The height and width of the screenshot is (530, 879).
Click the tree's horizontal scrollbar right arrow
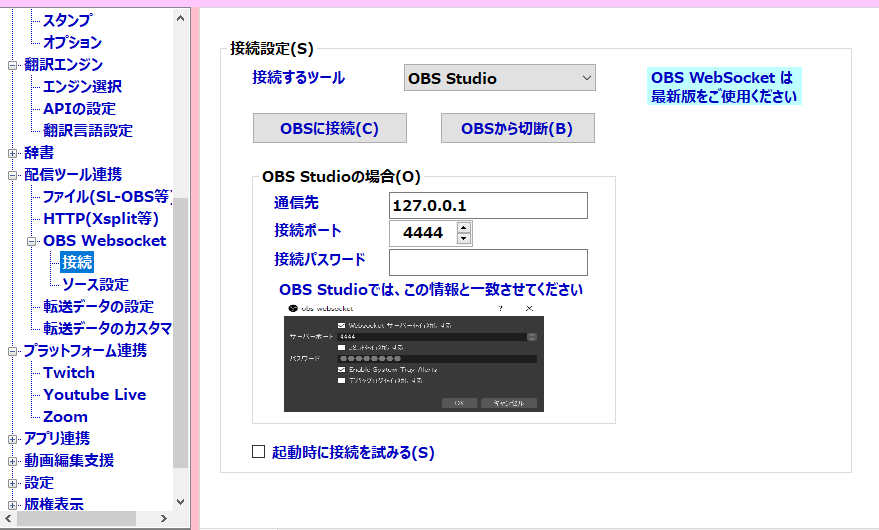[164, 518]
